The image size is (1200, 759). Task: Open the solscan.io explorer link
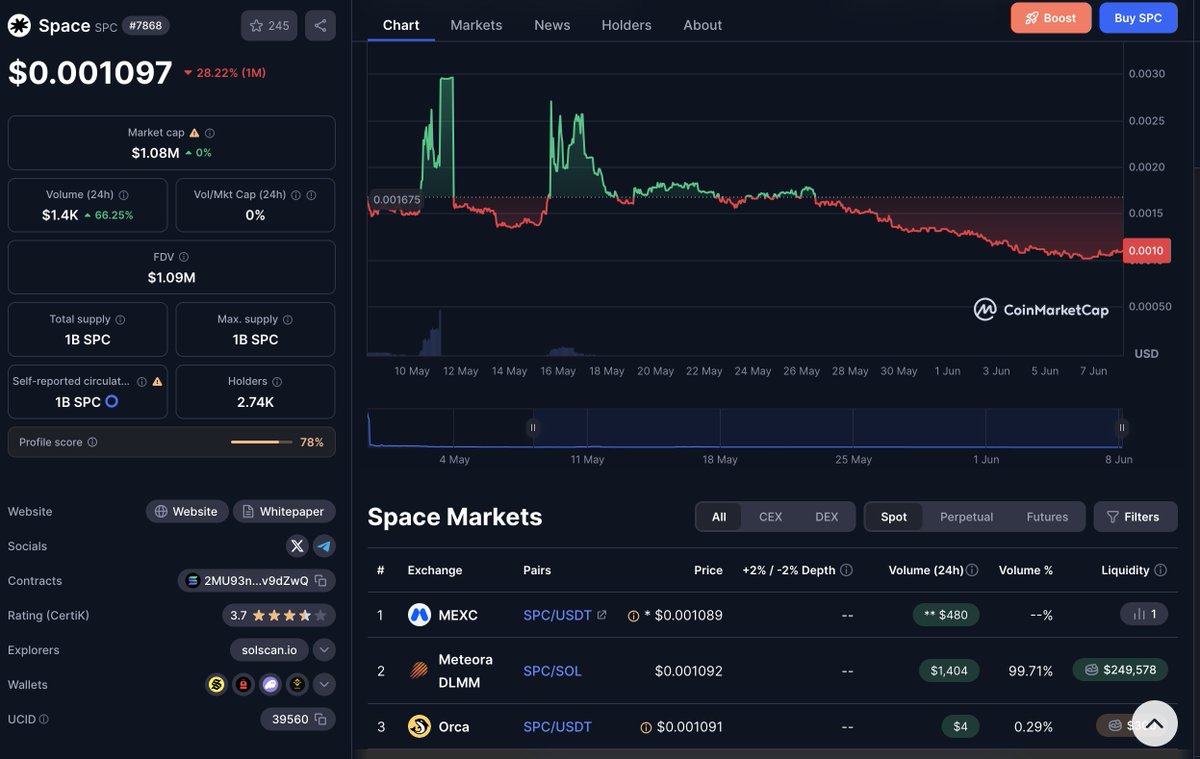pyautogui.click(x=270, y=650)
